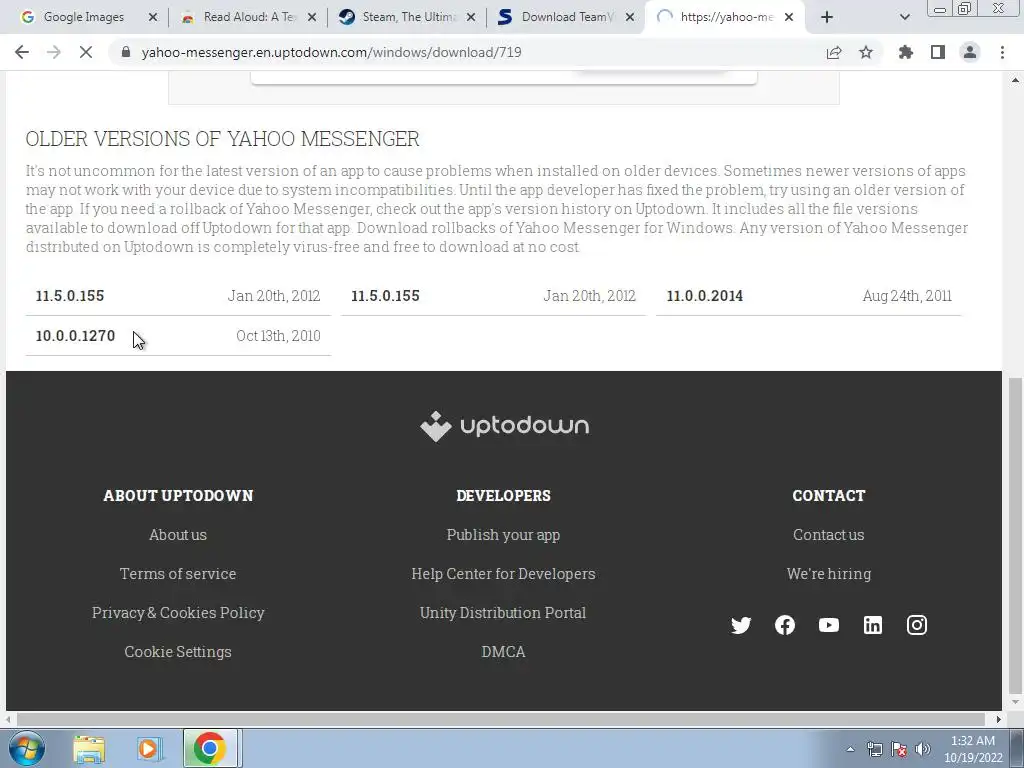Close the Google Images tab
This screenshot has width=1024, height=768.
tap(153, 17)
